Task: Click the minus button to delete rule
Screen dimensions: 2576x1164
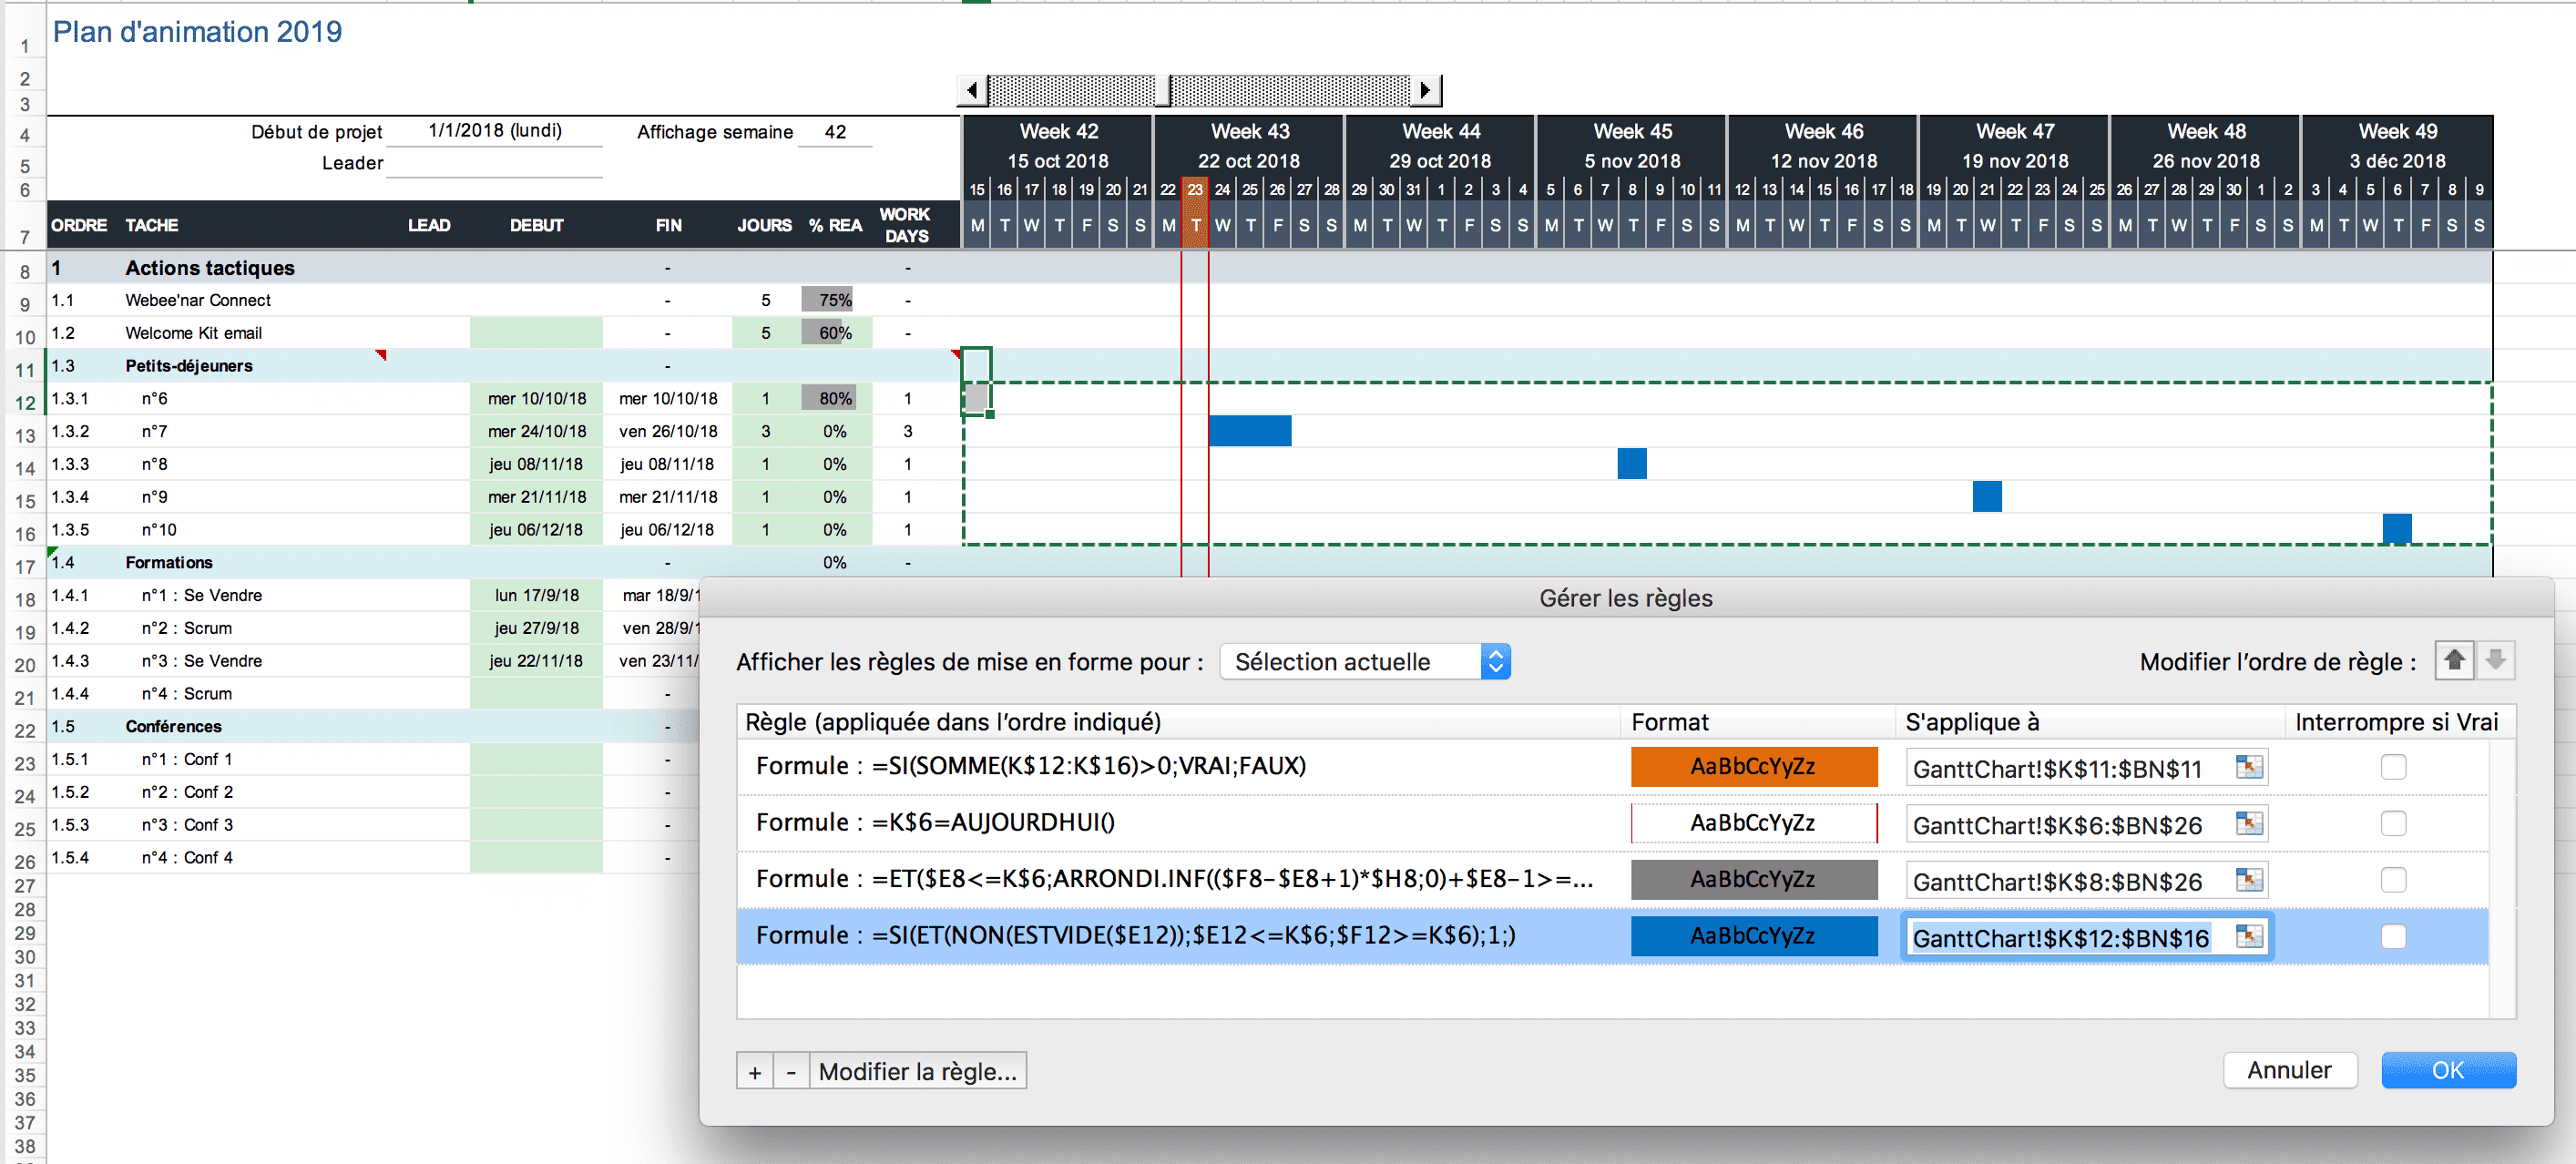Action: 791,1072
